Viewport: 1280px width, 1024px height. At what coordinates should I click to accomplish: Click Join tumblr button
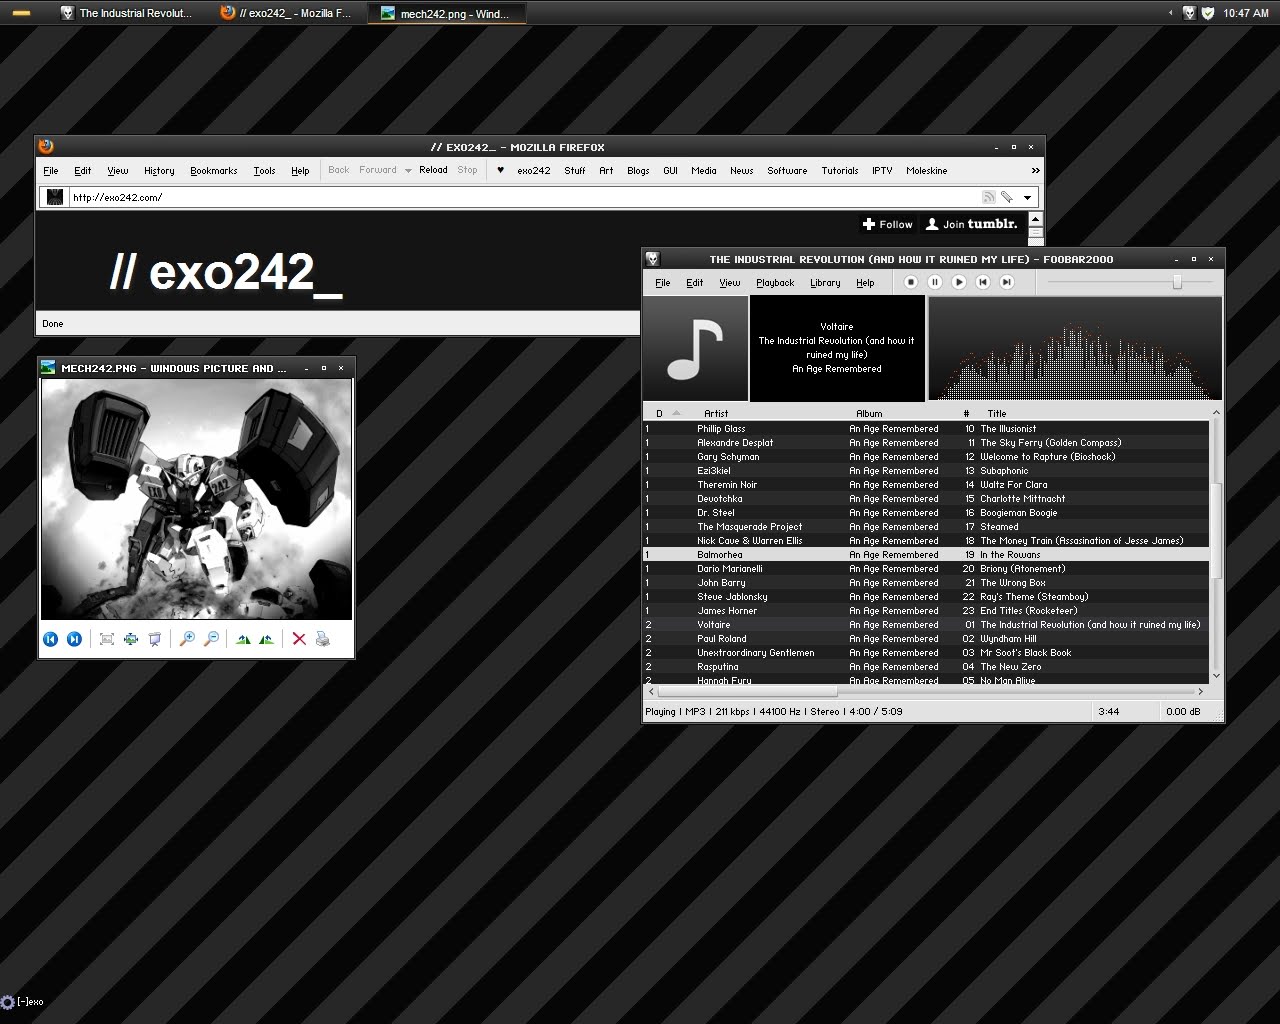971,224
